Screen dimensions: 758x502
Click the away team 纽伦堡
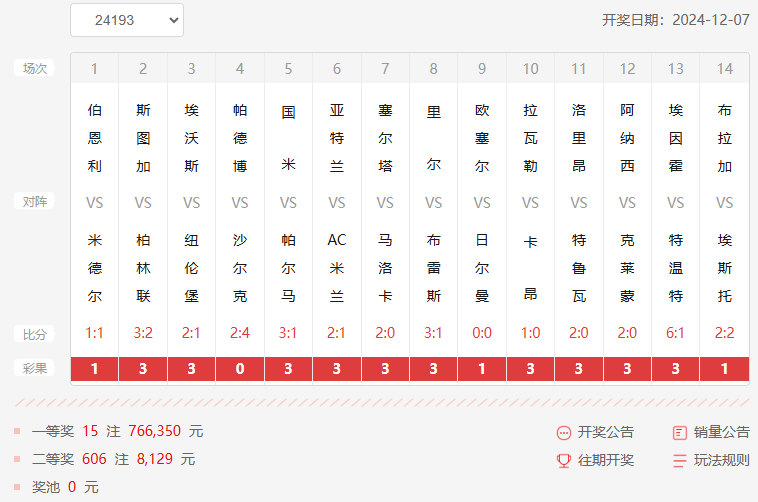[x=191, y=267]
